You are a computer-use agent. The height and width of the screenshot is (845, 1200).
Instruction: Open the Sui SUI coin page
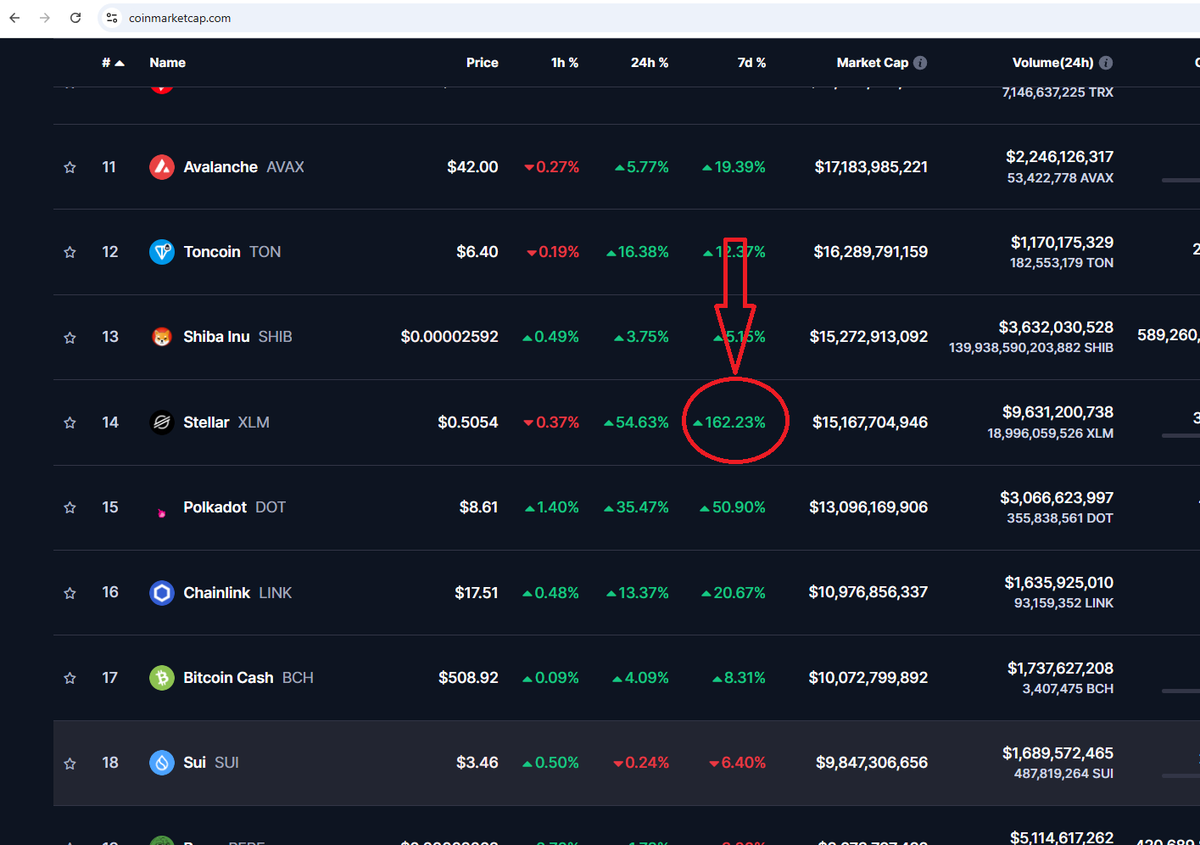coord(211,763)
